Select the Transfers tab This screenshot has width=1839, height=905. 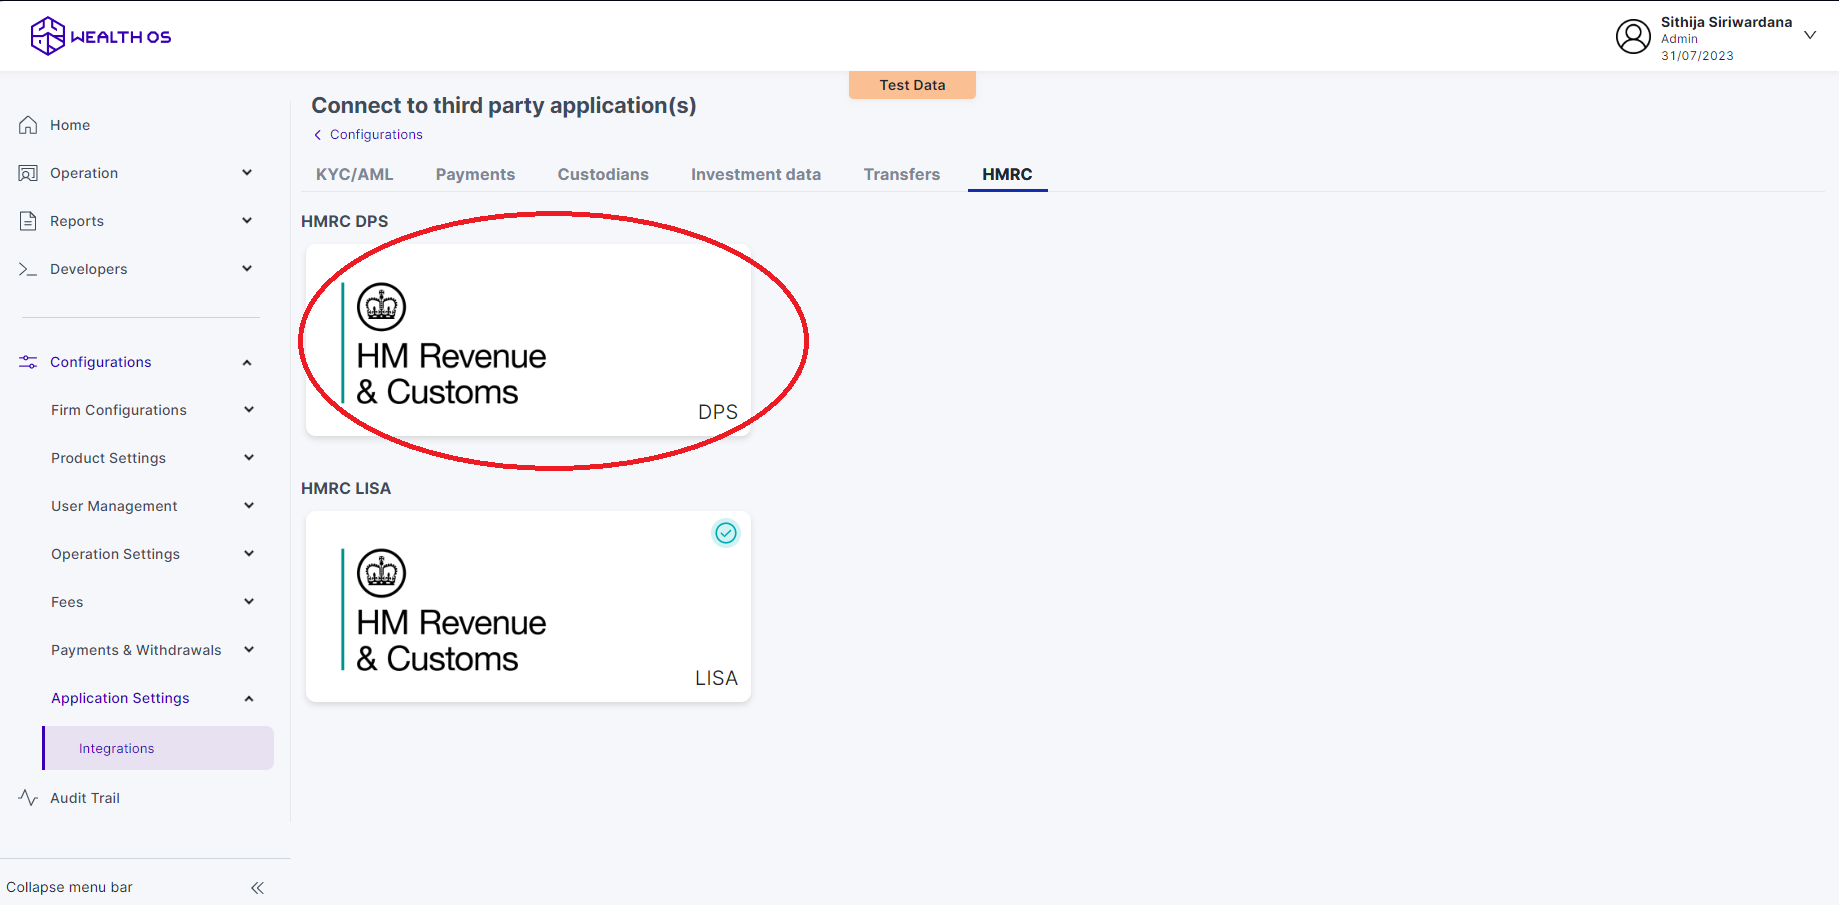coord(902,174)
